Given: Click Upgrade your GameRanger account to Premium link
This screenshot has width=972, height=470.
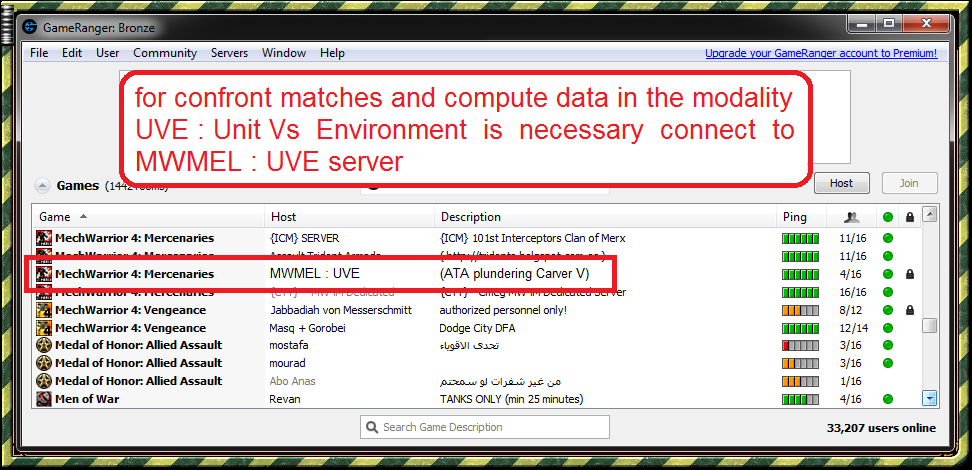Looking at the screenshot, I should click(821, 53).
